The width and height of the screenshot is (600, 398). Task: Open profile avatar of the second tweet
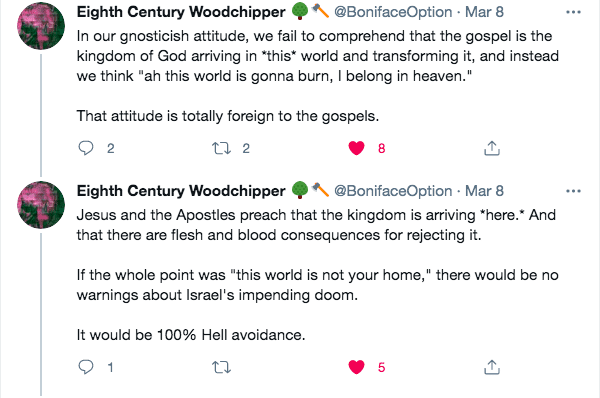41,205
